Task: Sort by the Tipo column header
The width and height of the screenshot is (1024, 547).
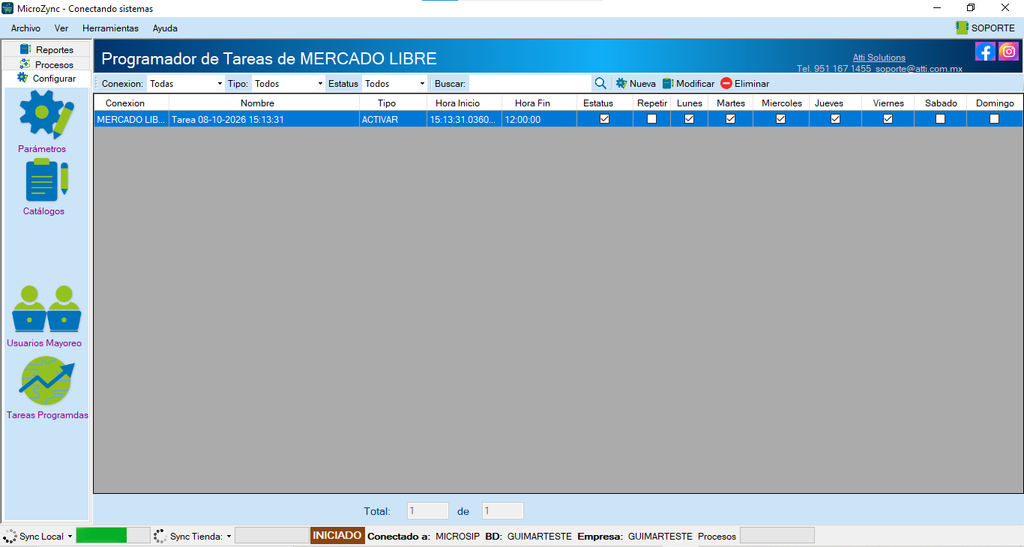Action: coord(392,103)
